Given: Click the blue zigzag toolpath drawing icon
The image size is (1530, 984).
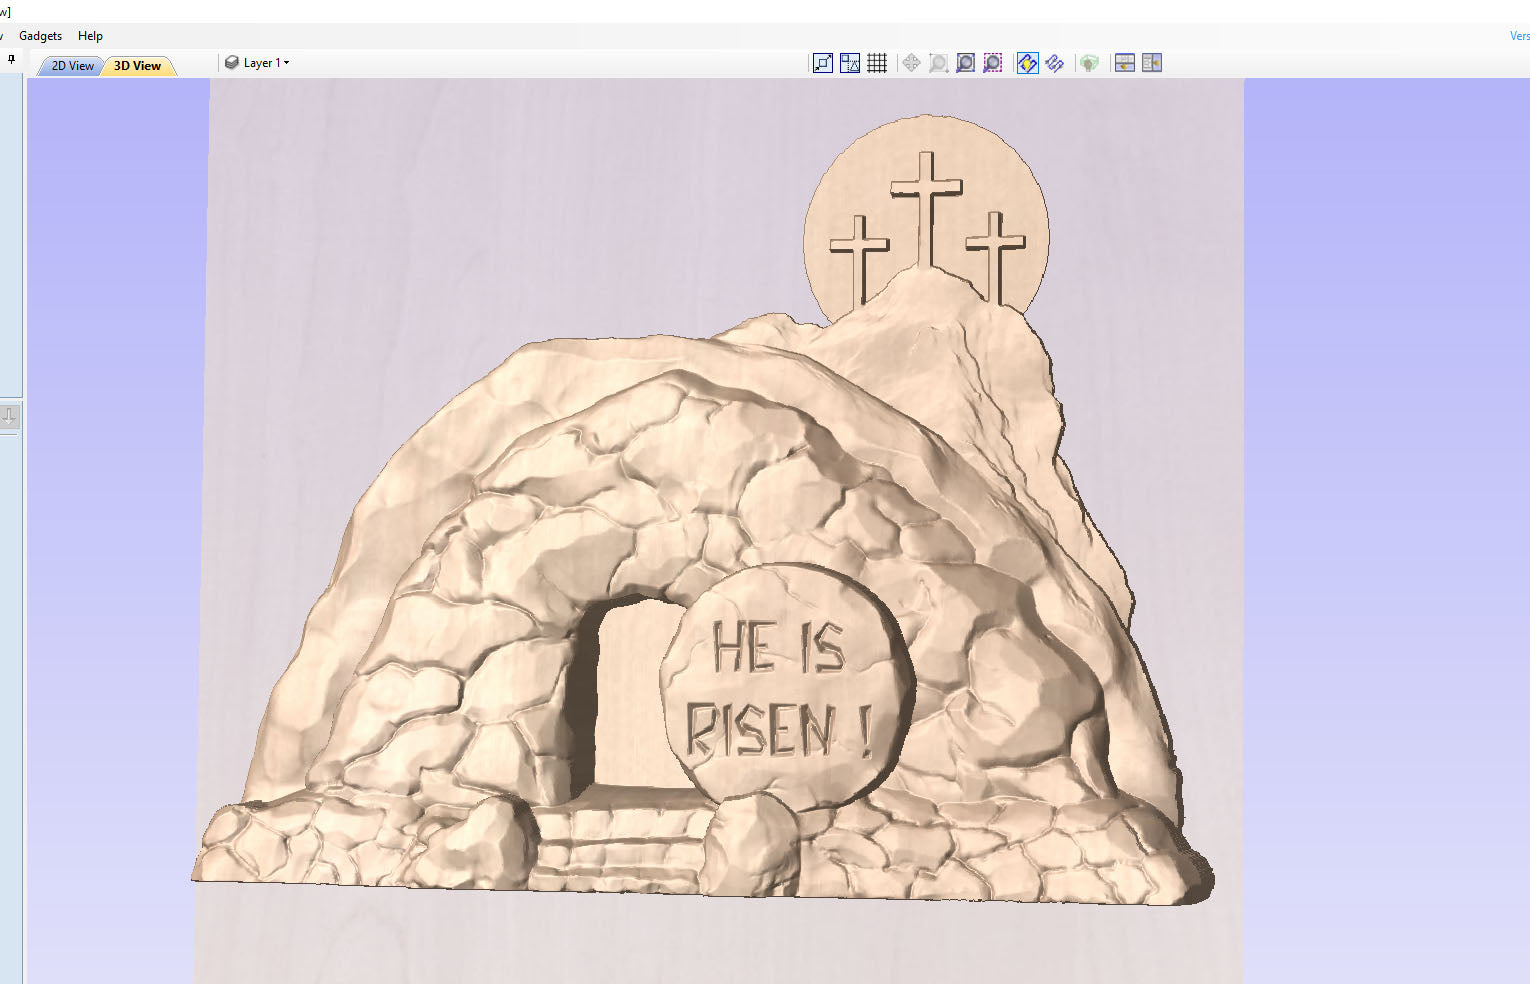Looking at the screenshot, I should pyautogui.click(x=1054, y=63).
